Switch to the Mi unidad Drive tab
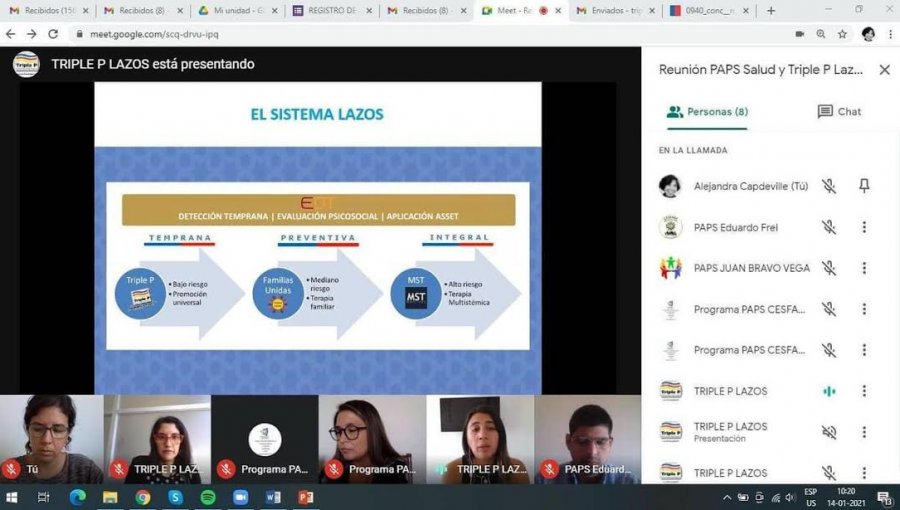 point(237,11)
